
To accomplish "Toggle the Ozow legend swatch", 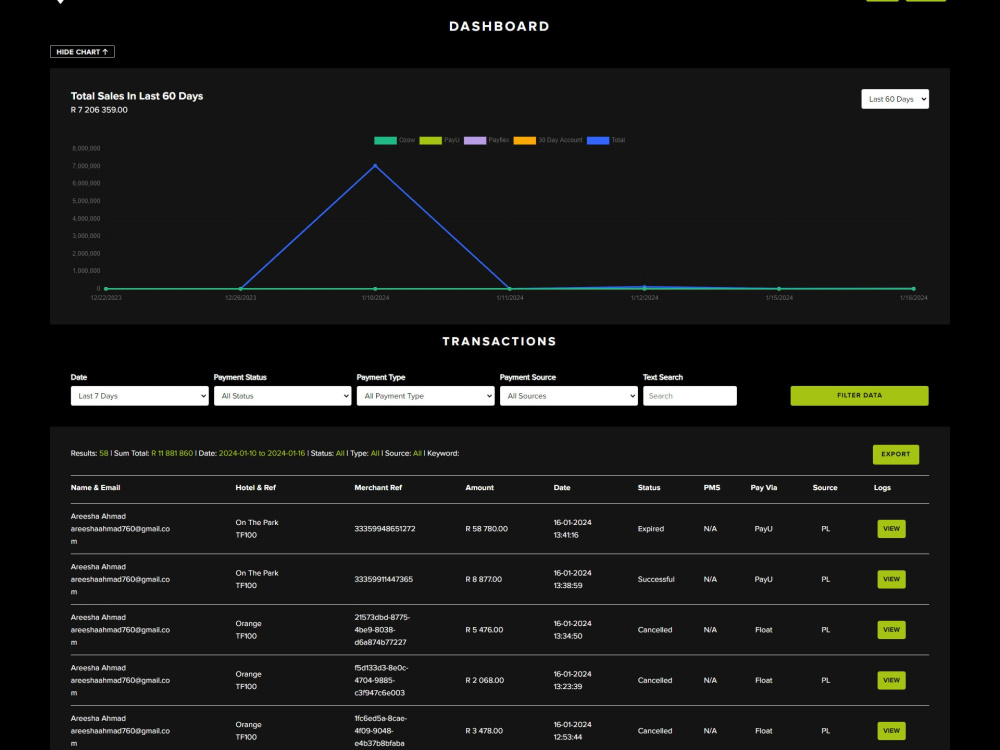I will pyautogui.click(x=385, y=140).
